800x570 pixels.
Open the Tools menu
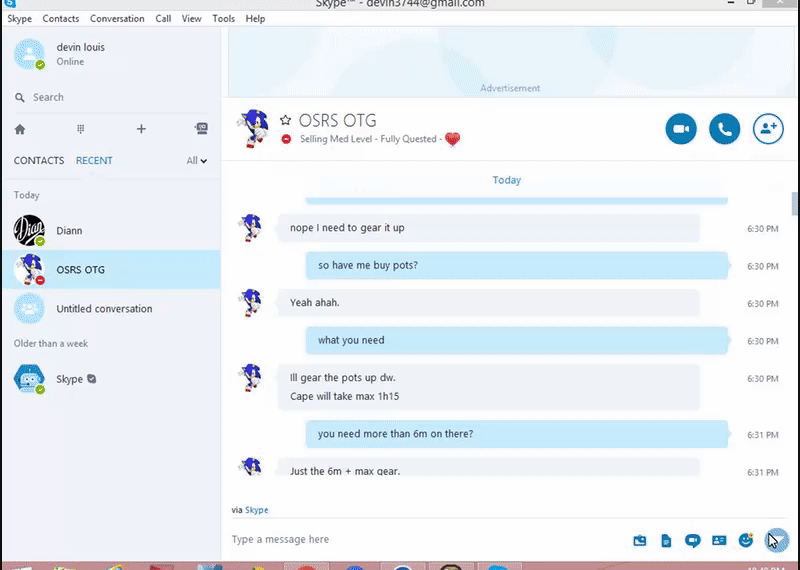coord(223,19)
